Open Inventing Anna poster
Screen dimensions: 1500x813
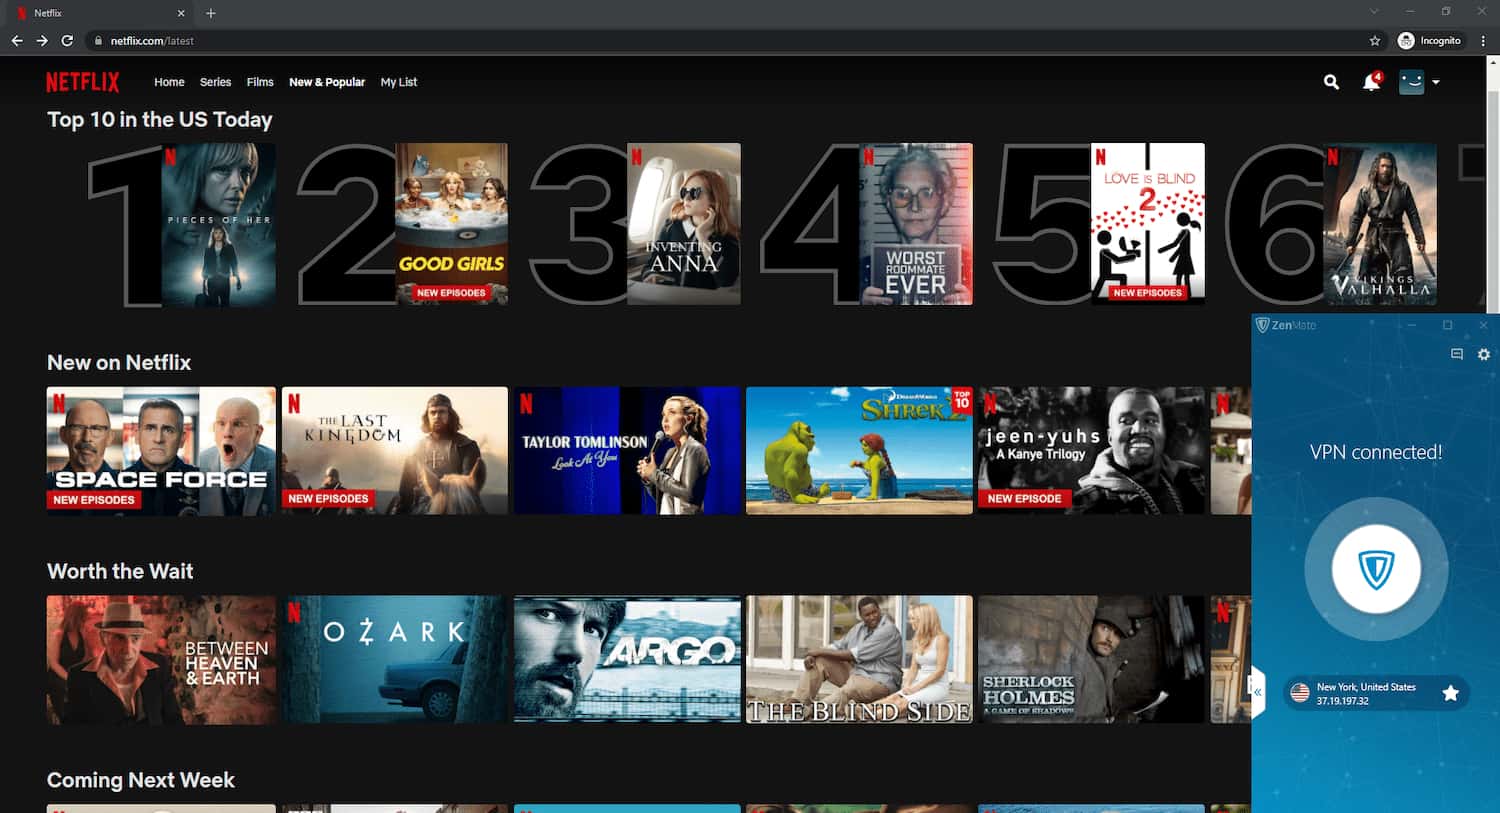[x=684, y=224]
